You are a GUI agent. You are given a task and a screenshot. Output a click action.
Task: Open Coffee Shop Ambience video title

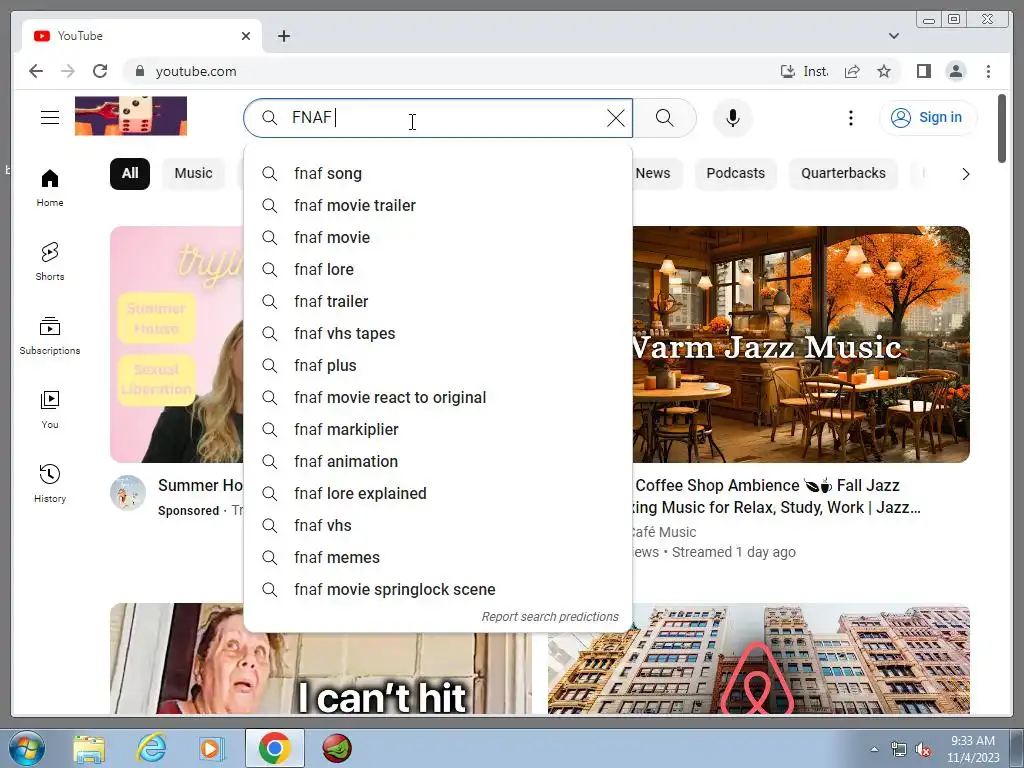click(x=777, y=496)
